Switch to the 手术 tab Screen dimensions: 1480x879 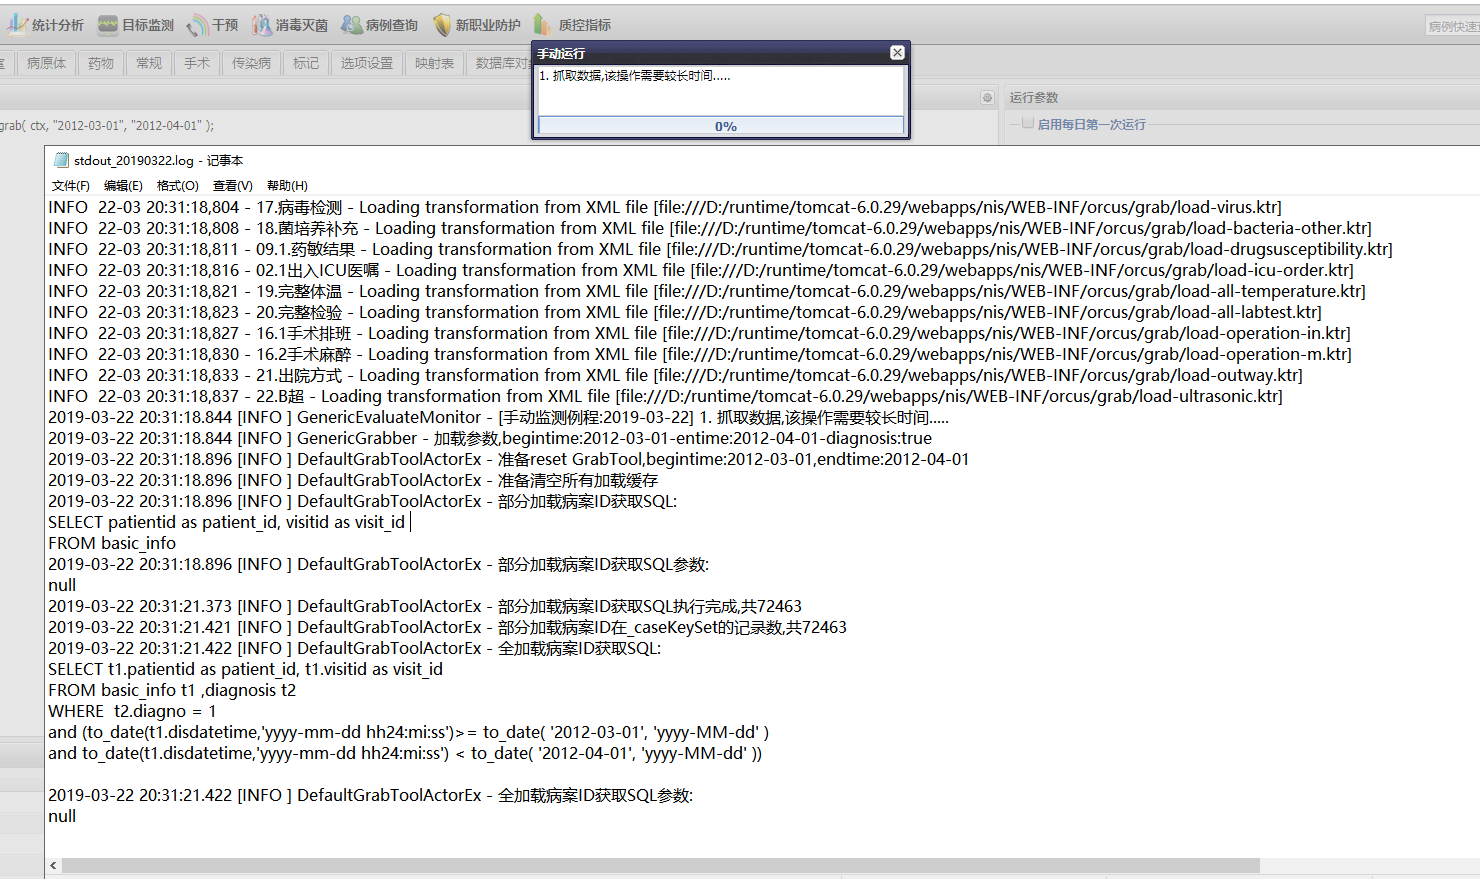tap(197, 63)
